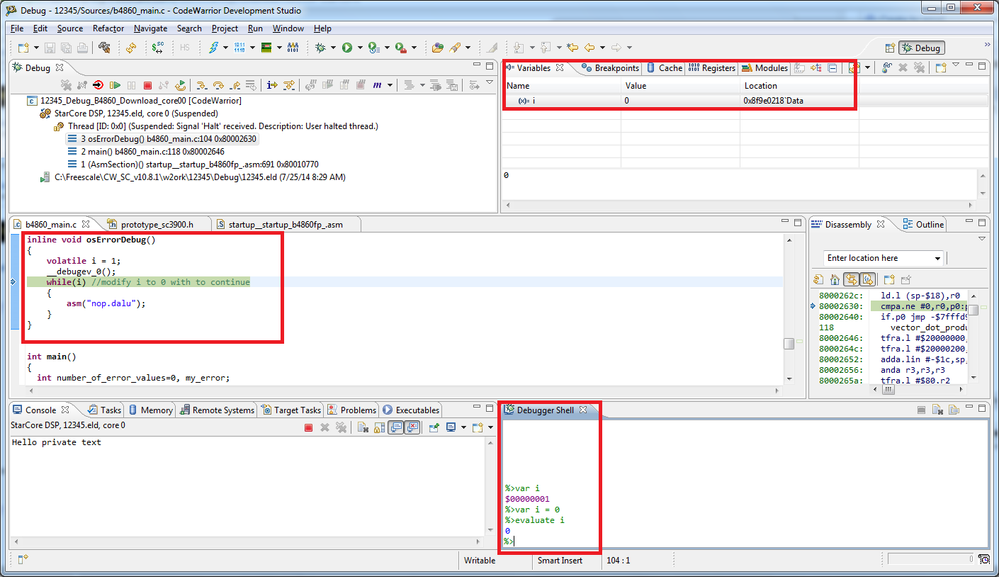Click the Restart icon in Debug view
The image size is (999, 577).
[180, 85]
